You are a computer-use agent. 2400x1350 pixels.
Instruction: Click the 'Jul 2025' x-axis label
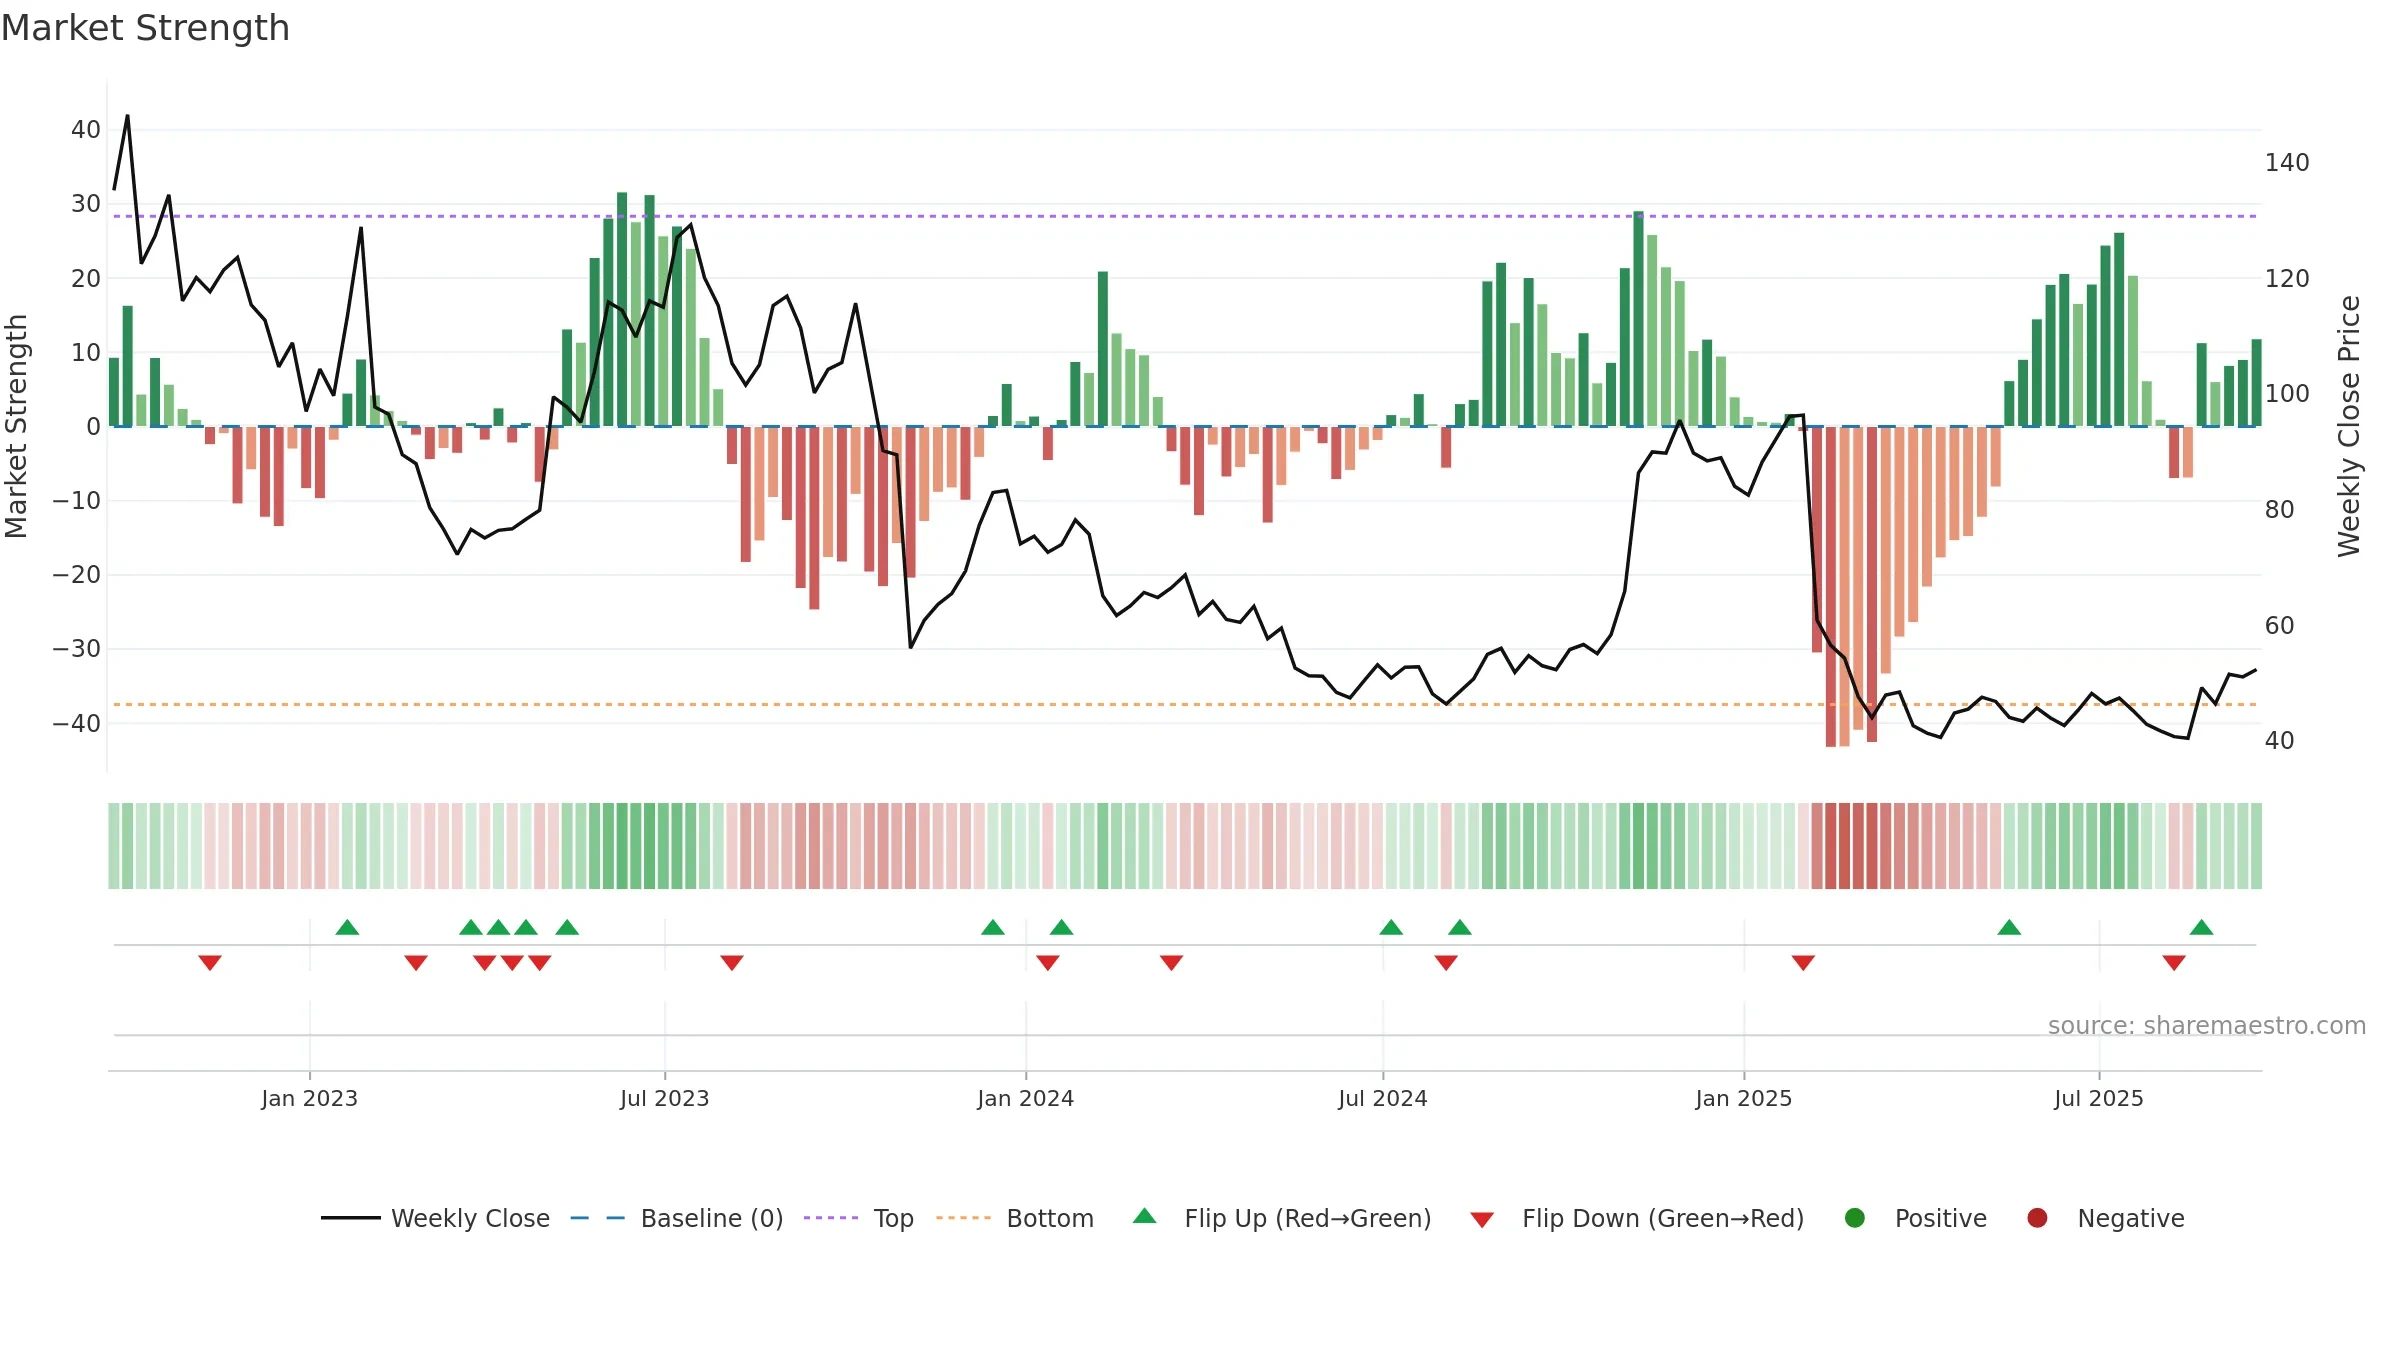coord(2099,1098)
